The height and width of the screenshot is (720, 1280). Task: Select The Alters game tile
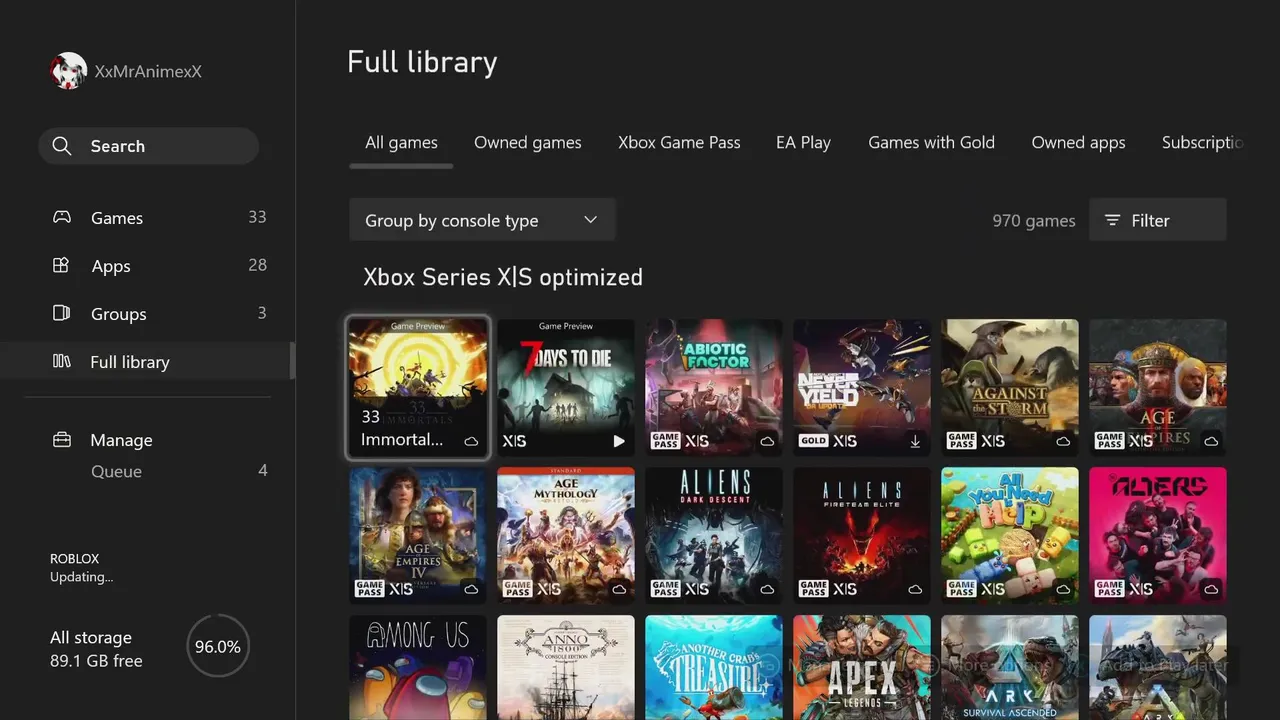[x=1158, y=536]
